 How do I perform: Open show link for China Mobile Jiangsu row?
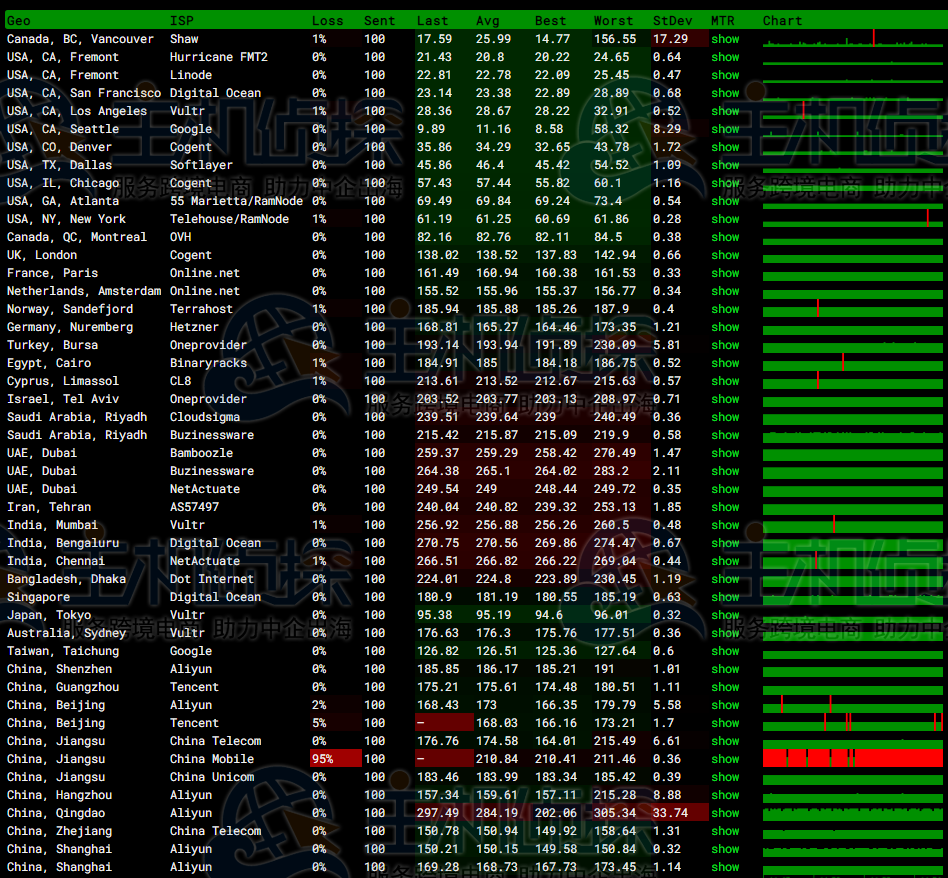coord(725,759)
